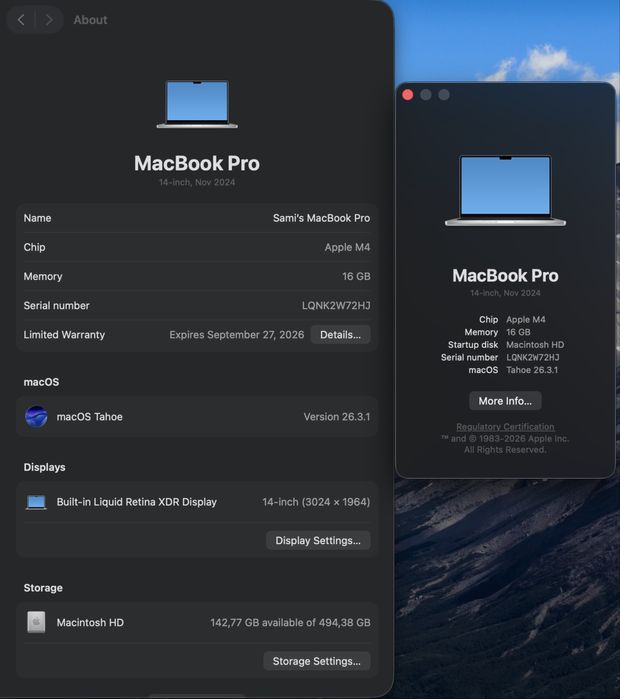Click Built-in Liquid Retina XDR Display label
The width and height of the screenshot is (620, 699).
[x=136, y=502]
